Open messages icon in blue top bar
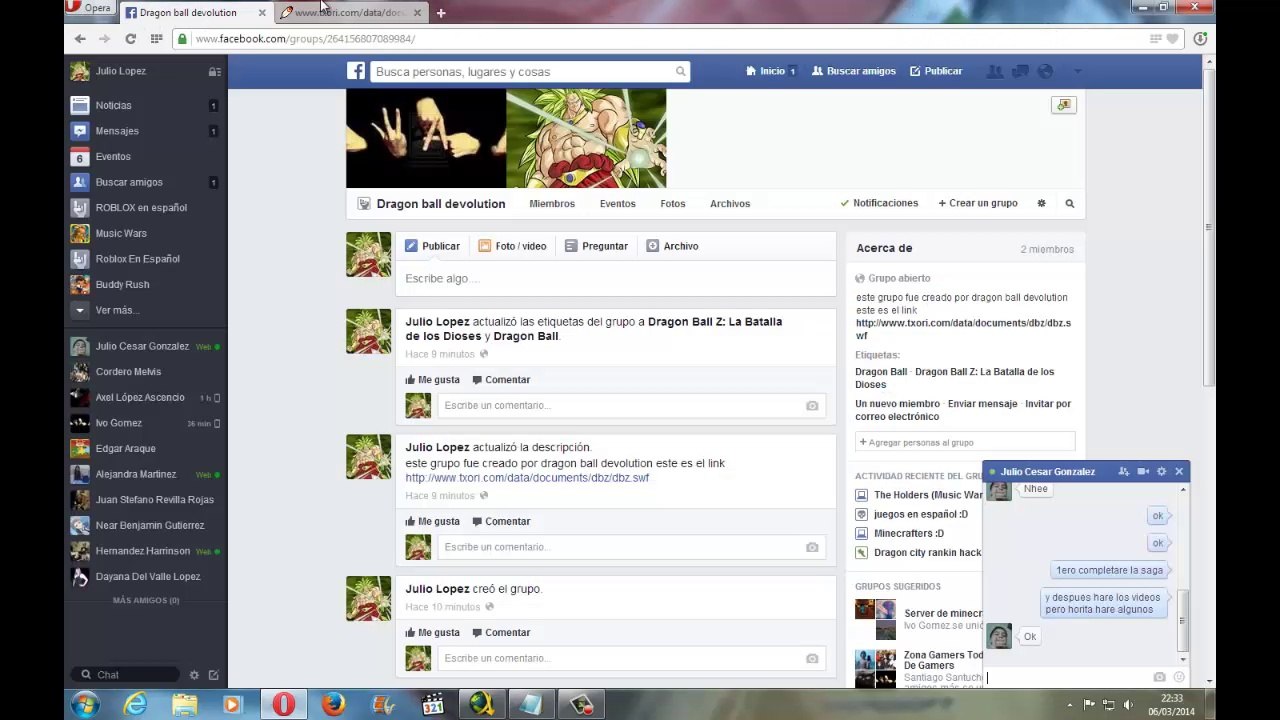The image size is (1280, 720). point(1020,71)
